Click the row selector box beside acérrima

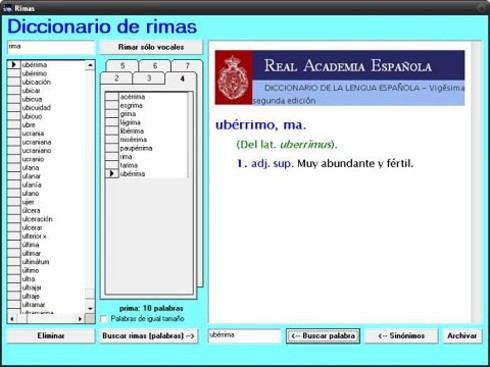(112, 97)
